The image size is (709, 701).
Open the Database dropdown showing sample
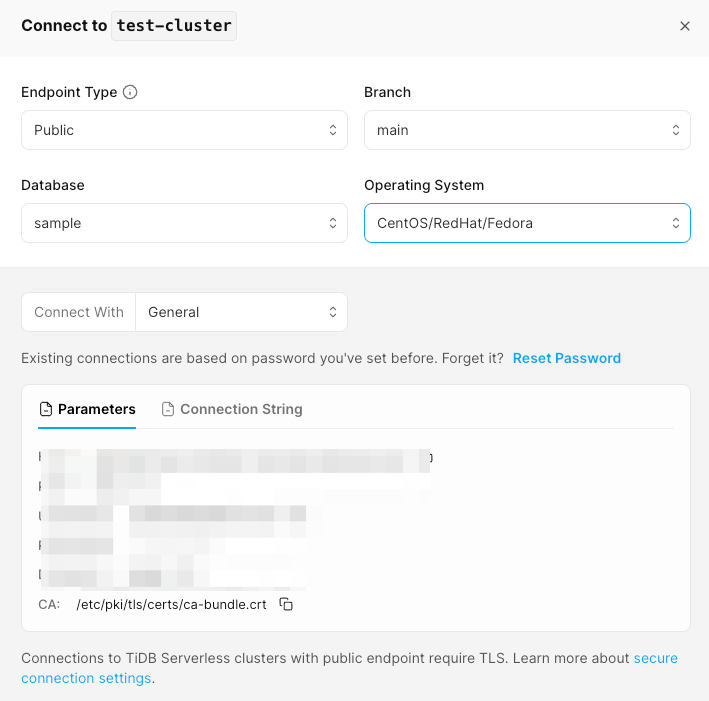184,223
